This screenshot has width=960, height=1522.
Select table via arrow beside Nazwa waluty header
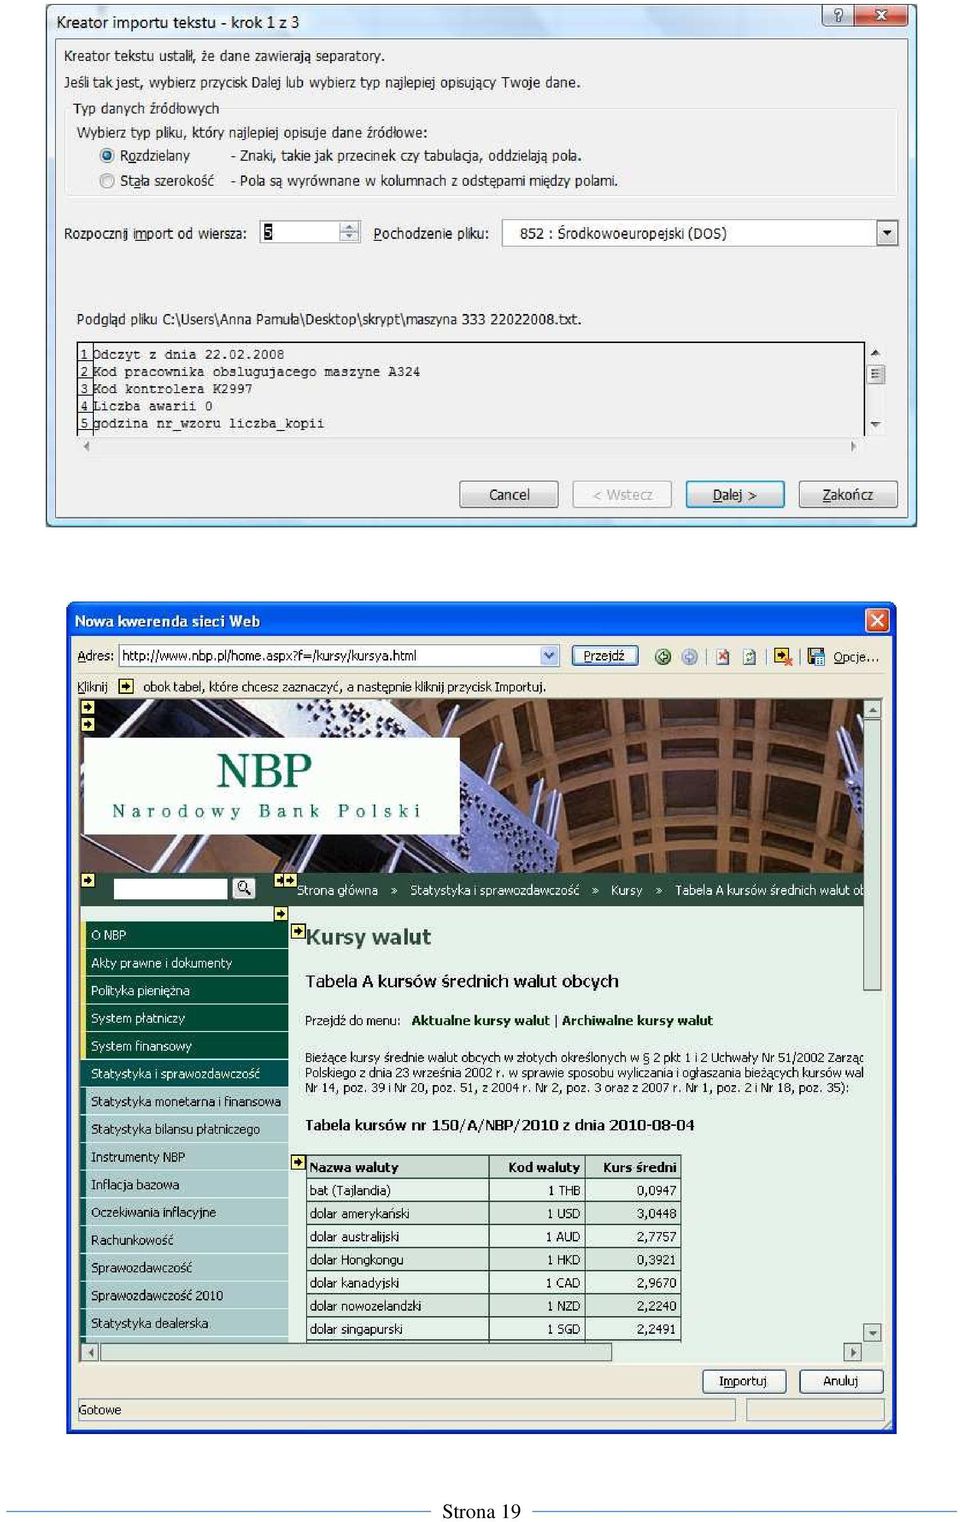point(298,1162)
